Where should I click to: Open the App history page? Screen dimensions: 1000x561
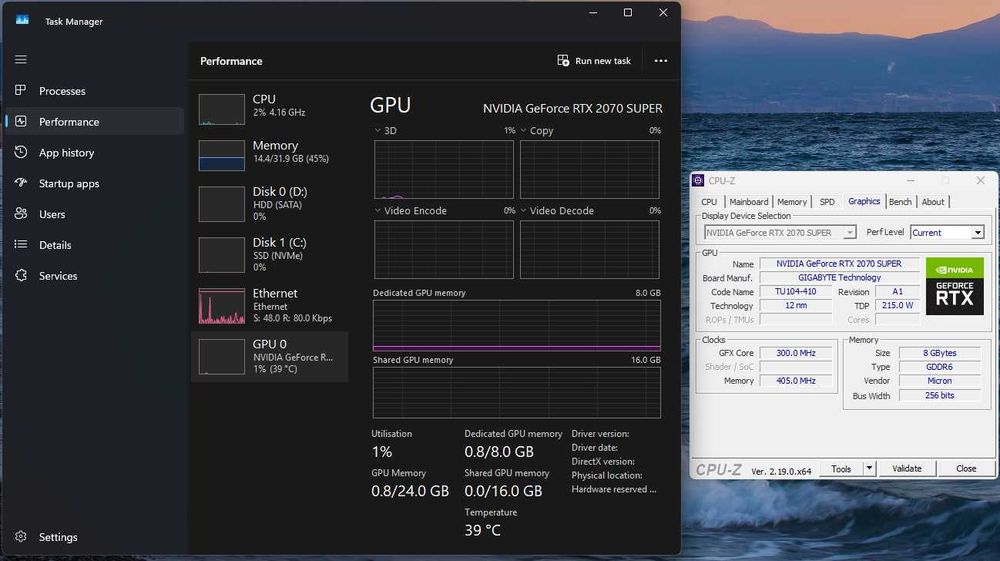(94, 152)
